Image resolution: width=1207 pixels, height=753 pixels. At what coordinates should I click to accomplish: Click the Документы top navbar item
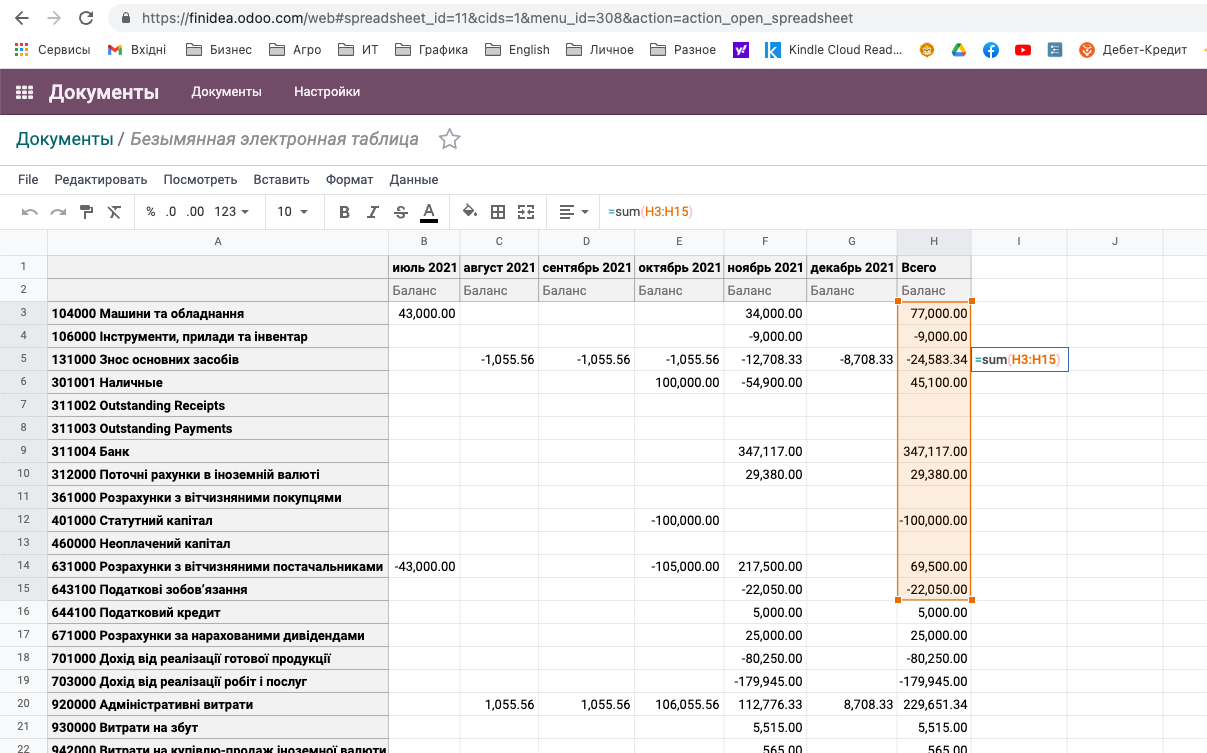click(x=227, y=92)
